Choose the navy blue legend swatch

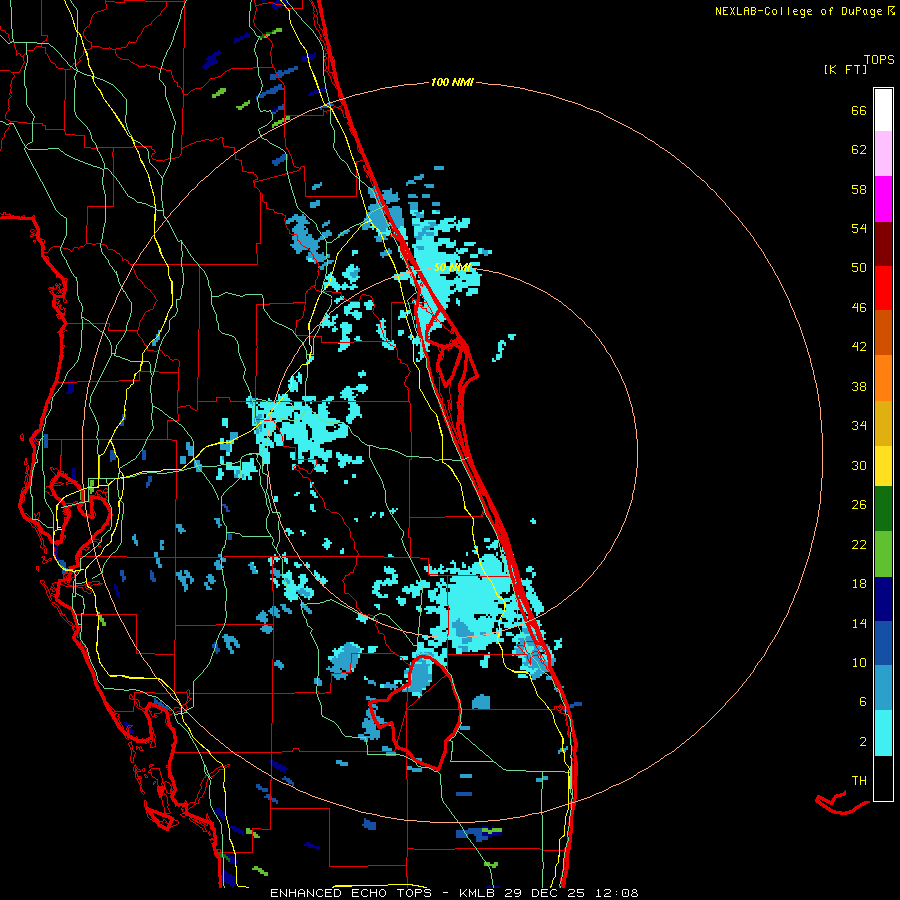(883, 599)
